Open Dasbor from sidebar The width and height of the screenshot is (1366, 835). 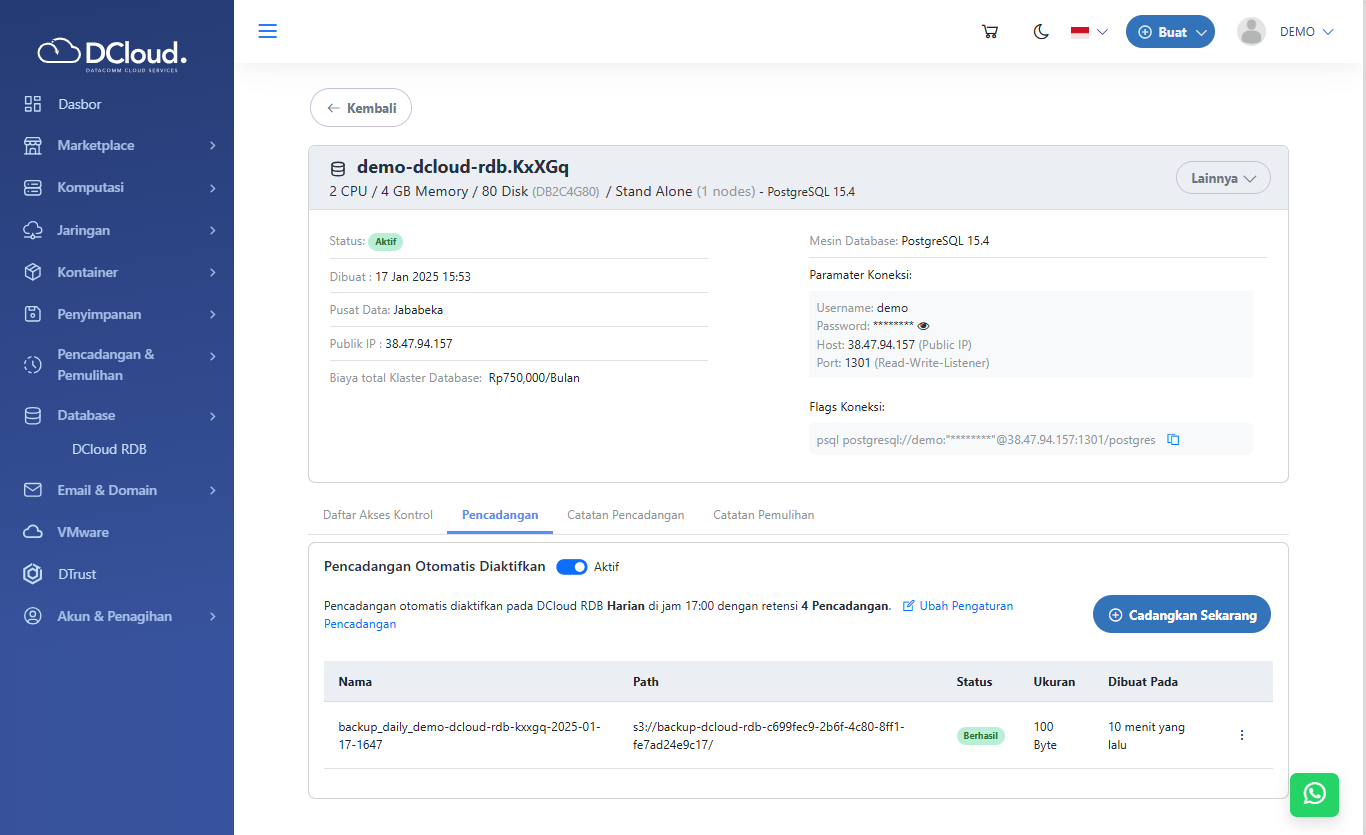point(79,104)
